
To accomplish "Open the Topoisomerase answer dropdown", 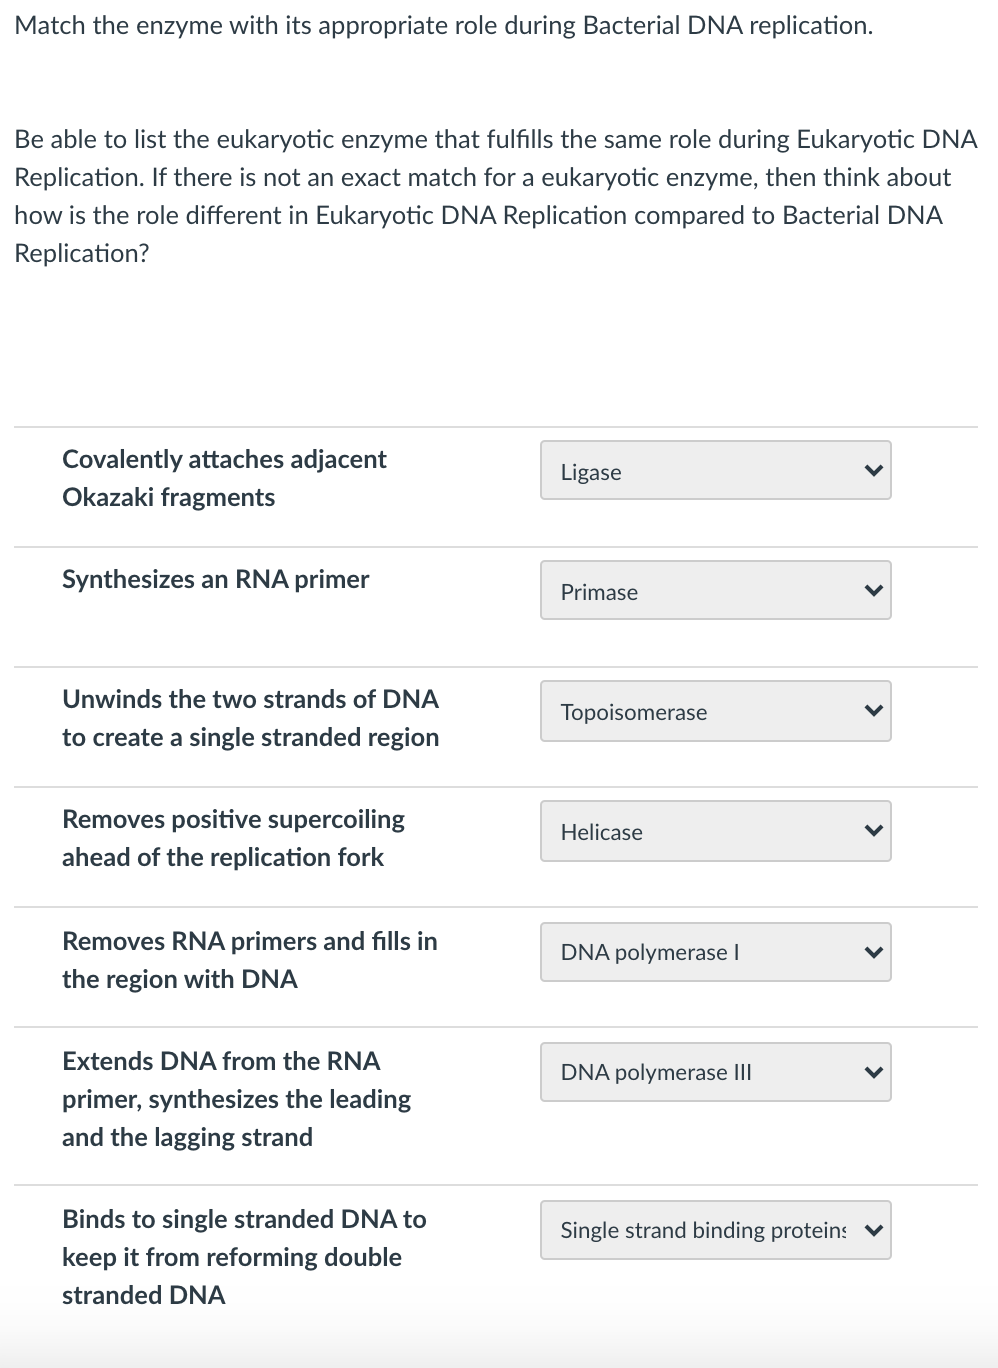I will pyautogui.click(x=715, y=711).
